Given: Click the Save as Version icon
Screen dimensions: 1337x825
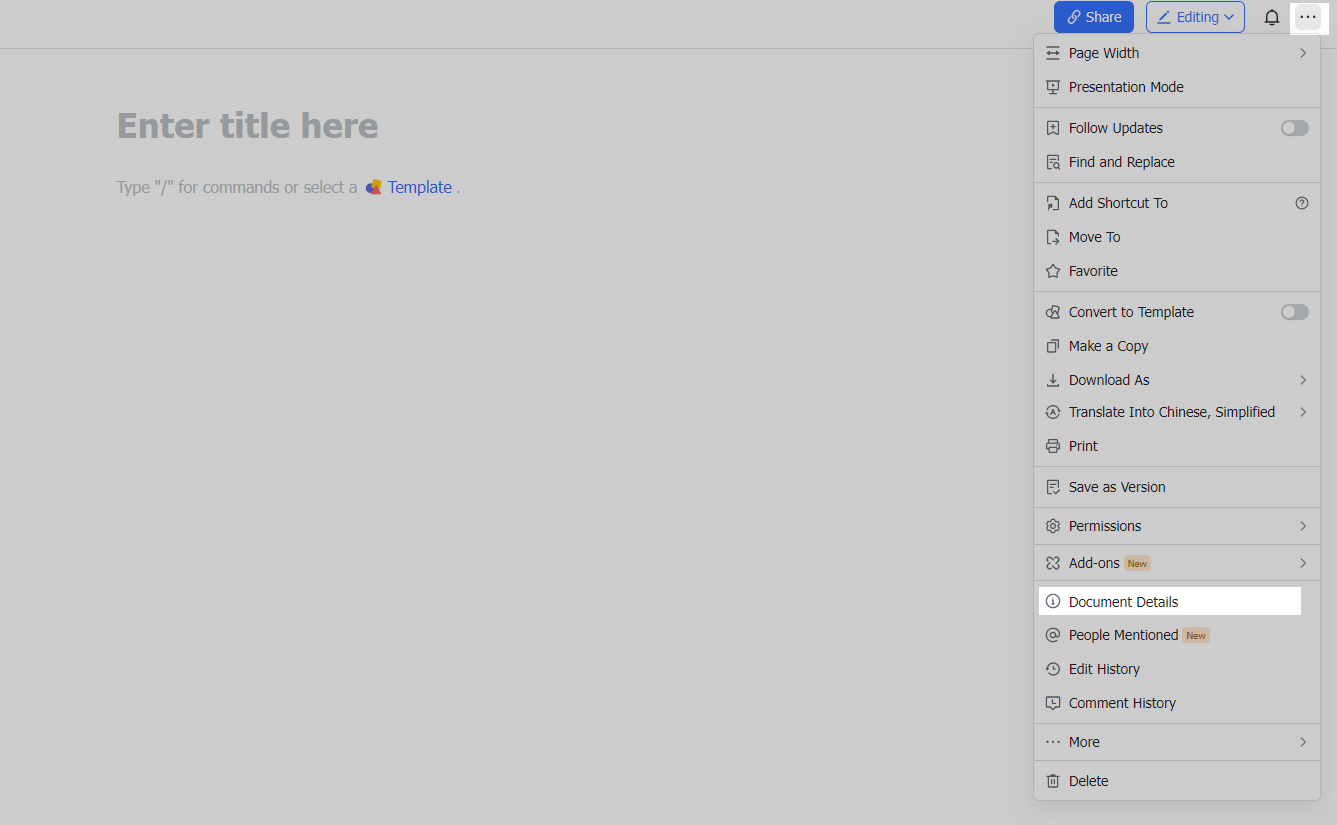Looking at the screenshot, I should [x=1052, y=487].
